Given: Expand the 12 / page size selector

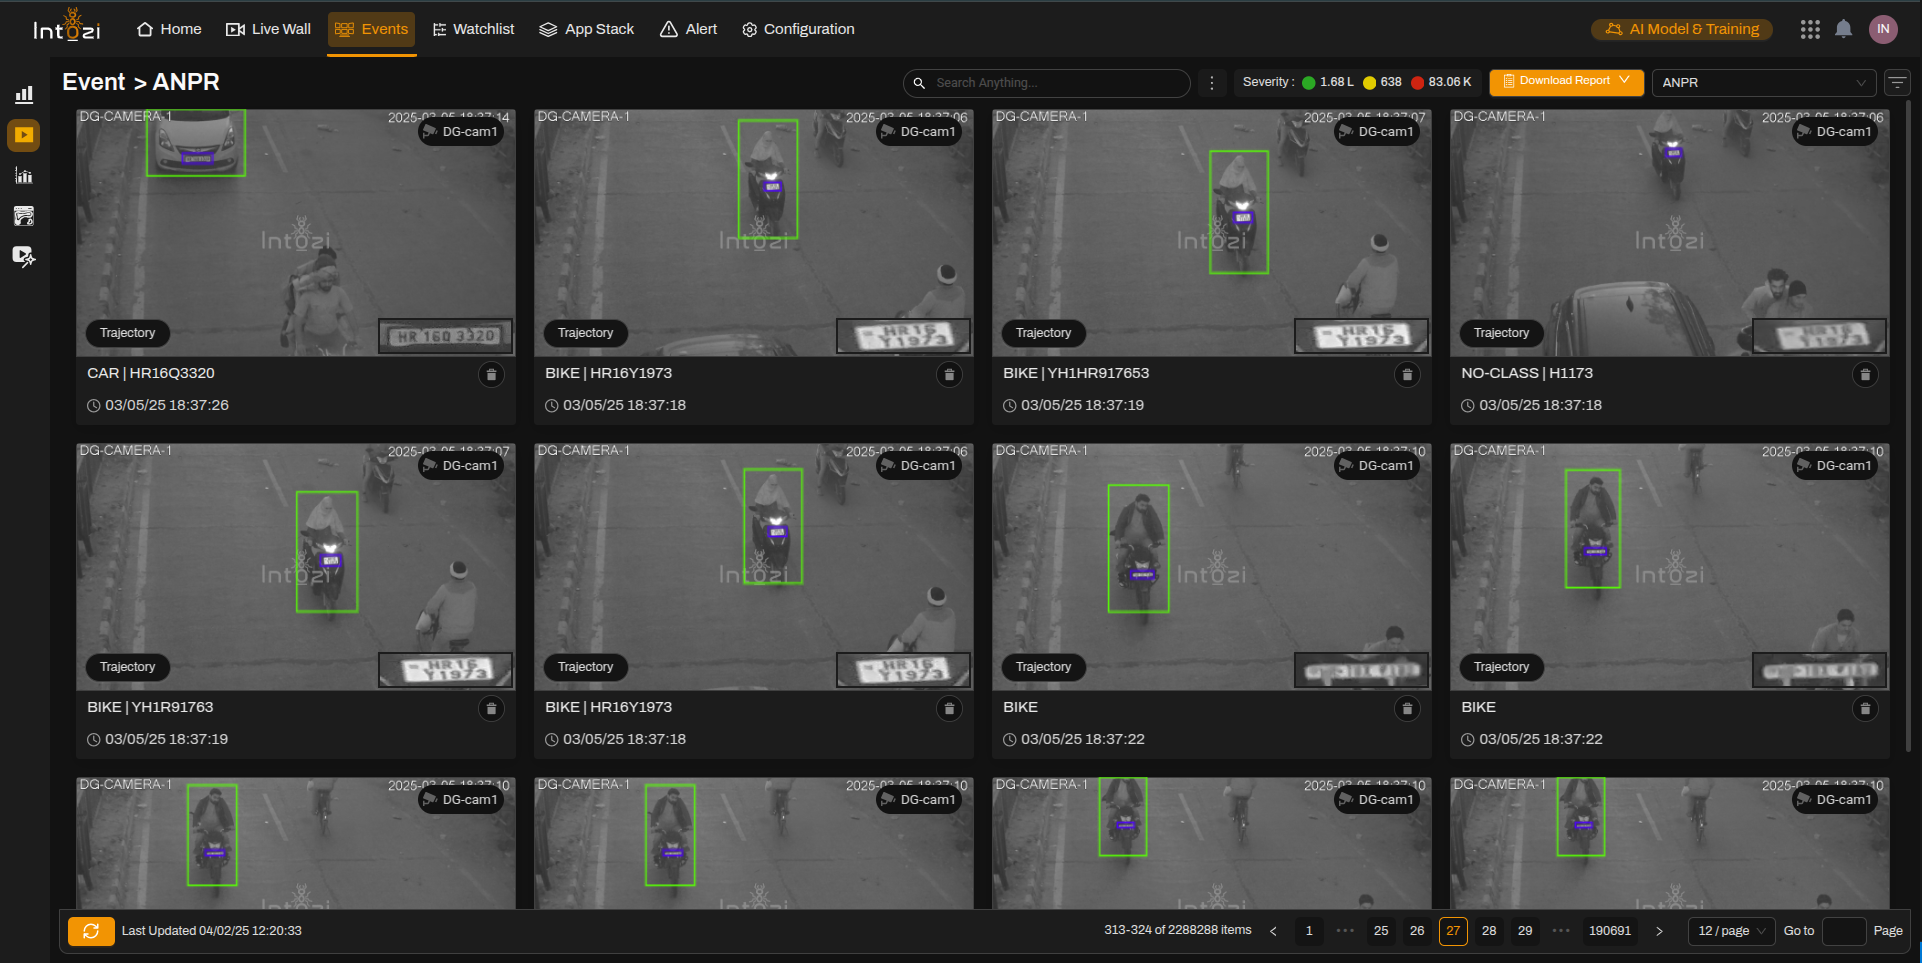Looking at the screenshot, I should click(1731, 931).
